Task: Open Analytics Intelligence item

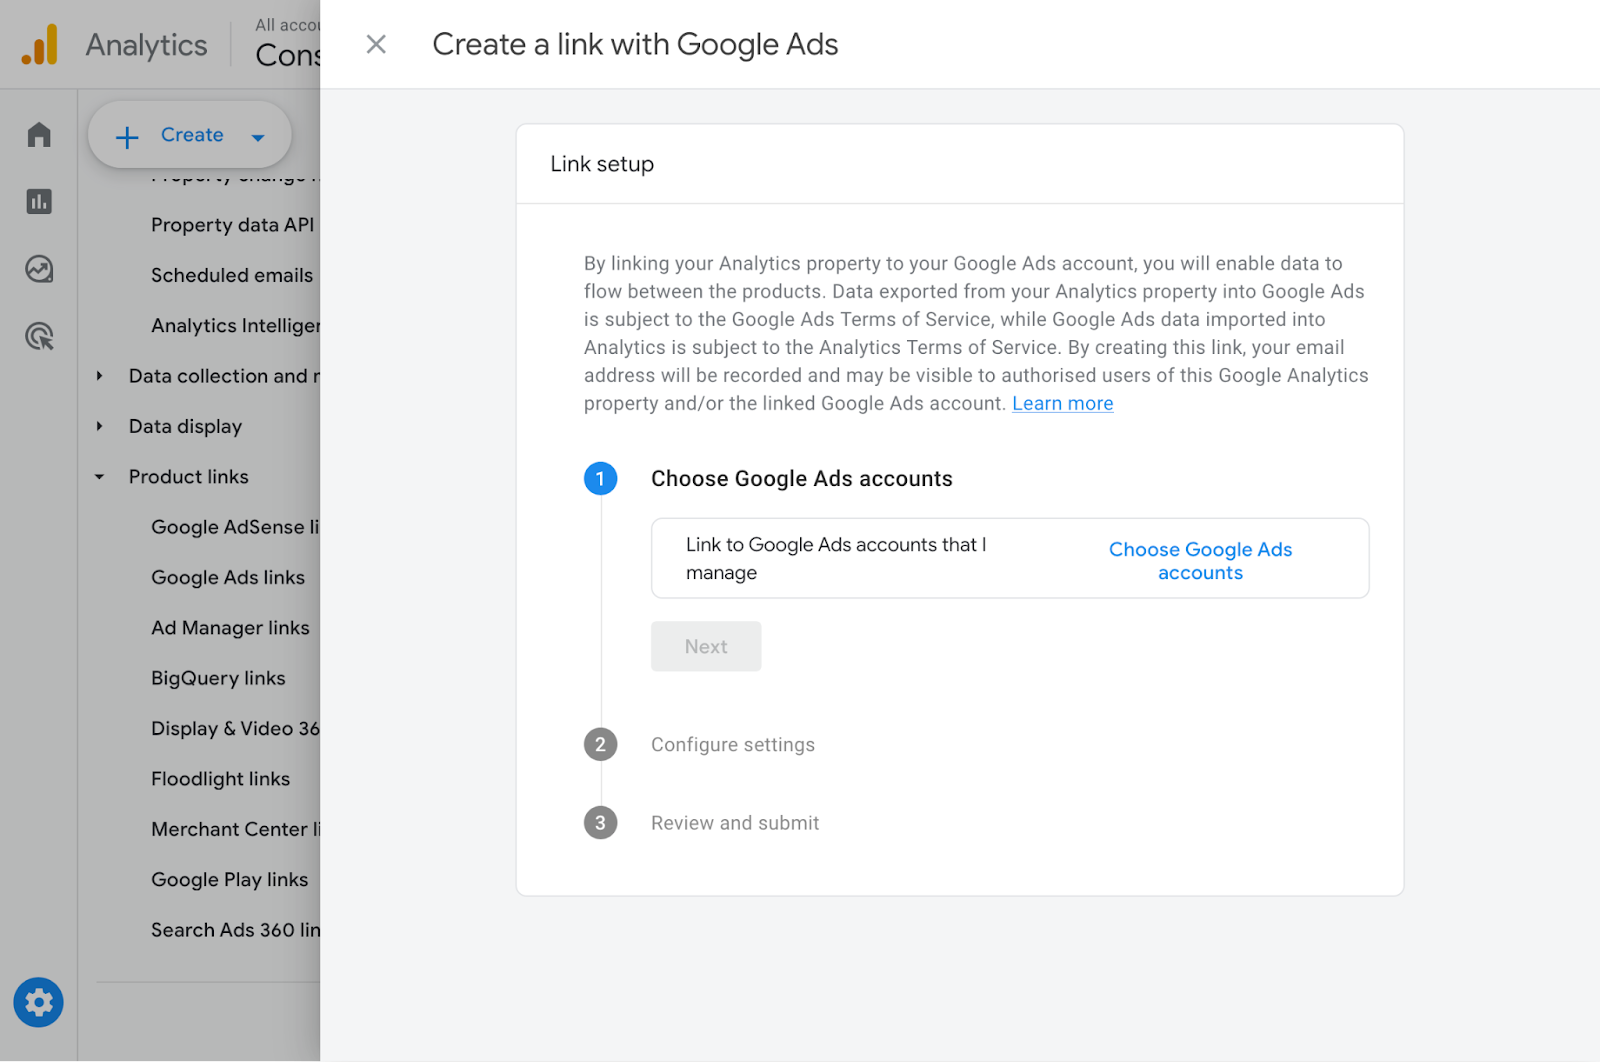Action: (236, 326)
